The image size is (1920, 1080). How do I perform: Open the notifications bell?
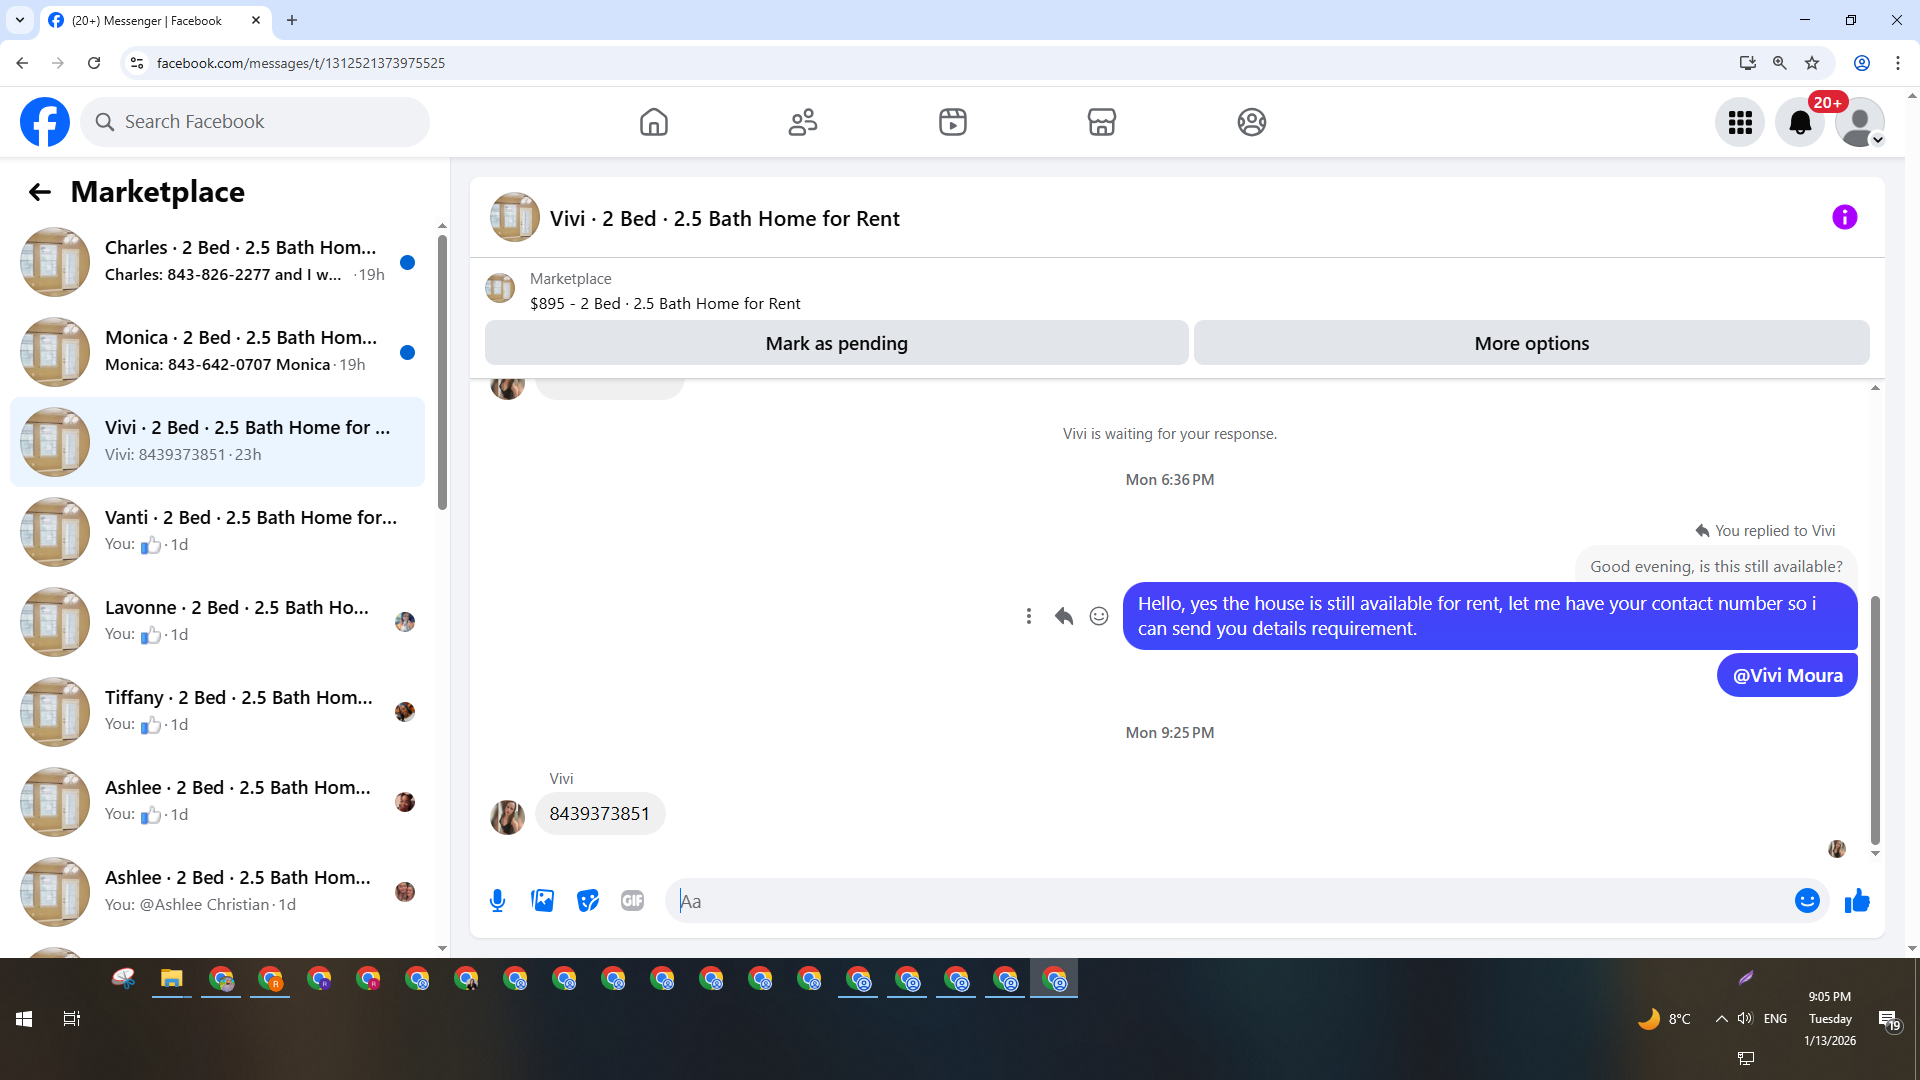(1799, 122)
